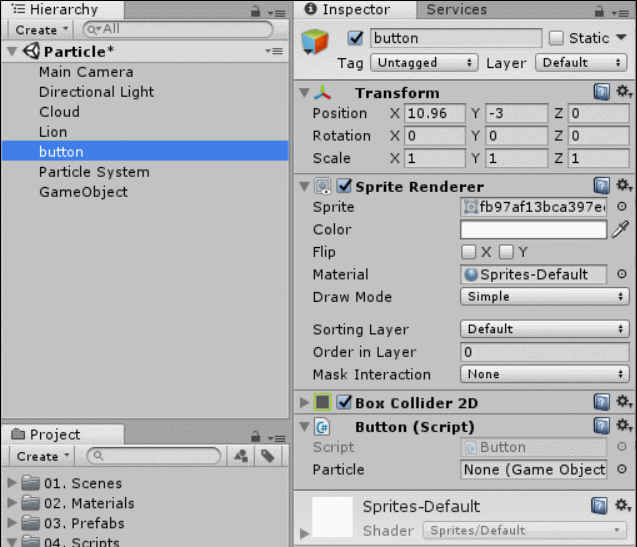Expand the Sprites-Default material foldout arrow
Viewport: 637px width, 547px height.
(x=304, y=533)
